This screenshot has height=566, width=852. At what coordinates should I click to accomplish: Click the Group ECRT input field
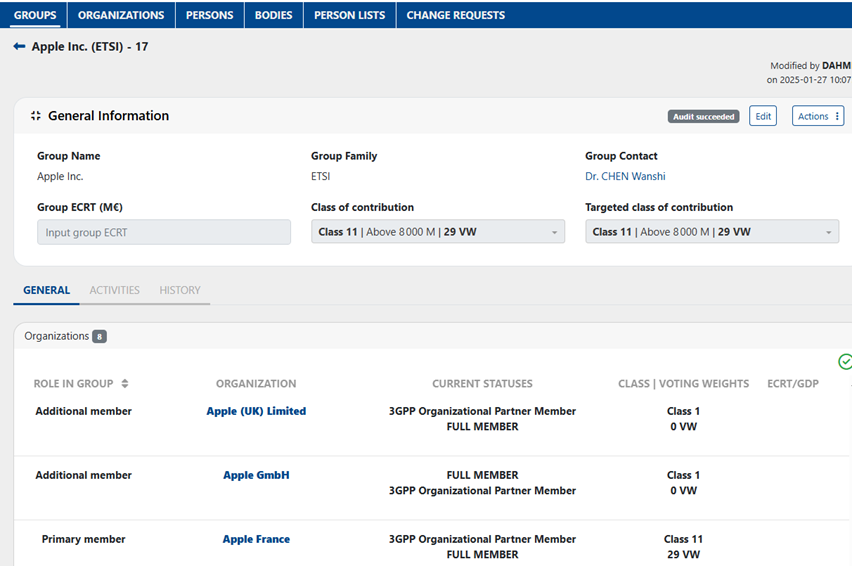[x=164, y=232]
